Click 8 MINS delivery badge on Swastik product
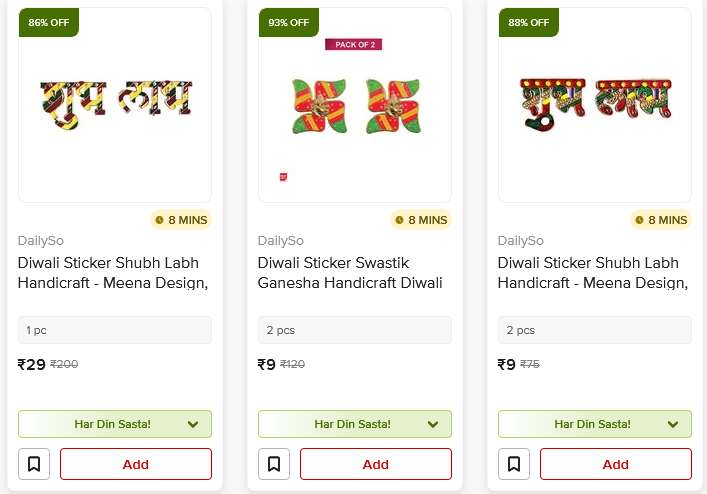This screenshot has width=707, height=494. (420, 220)
